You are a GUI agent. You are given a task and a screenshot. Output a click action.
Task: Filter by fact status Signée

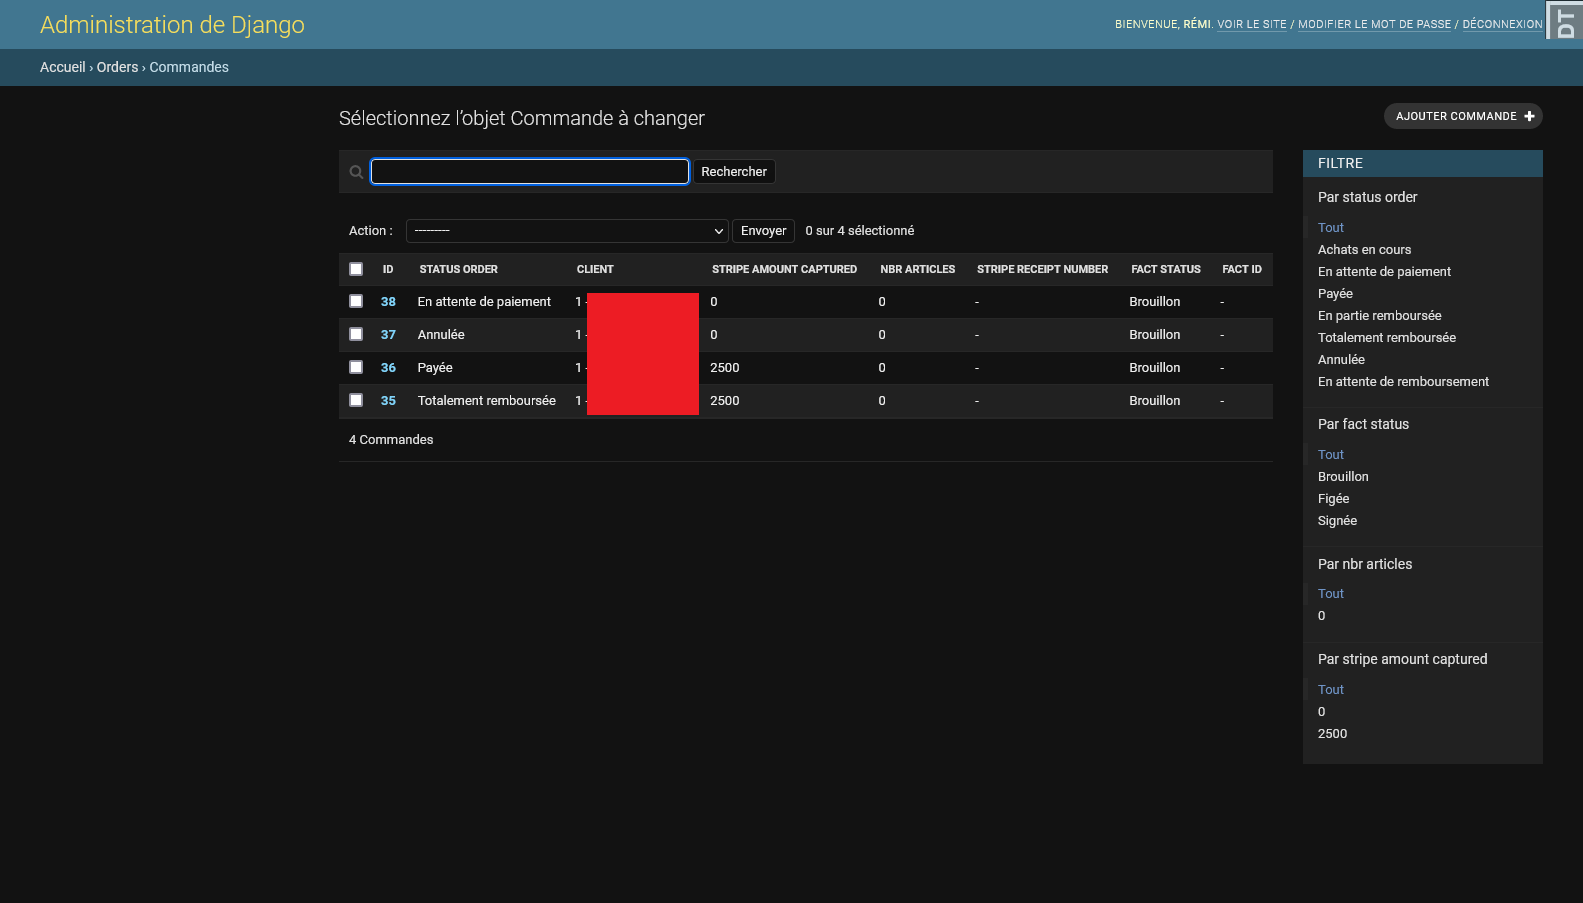[1337, 520]
